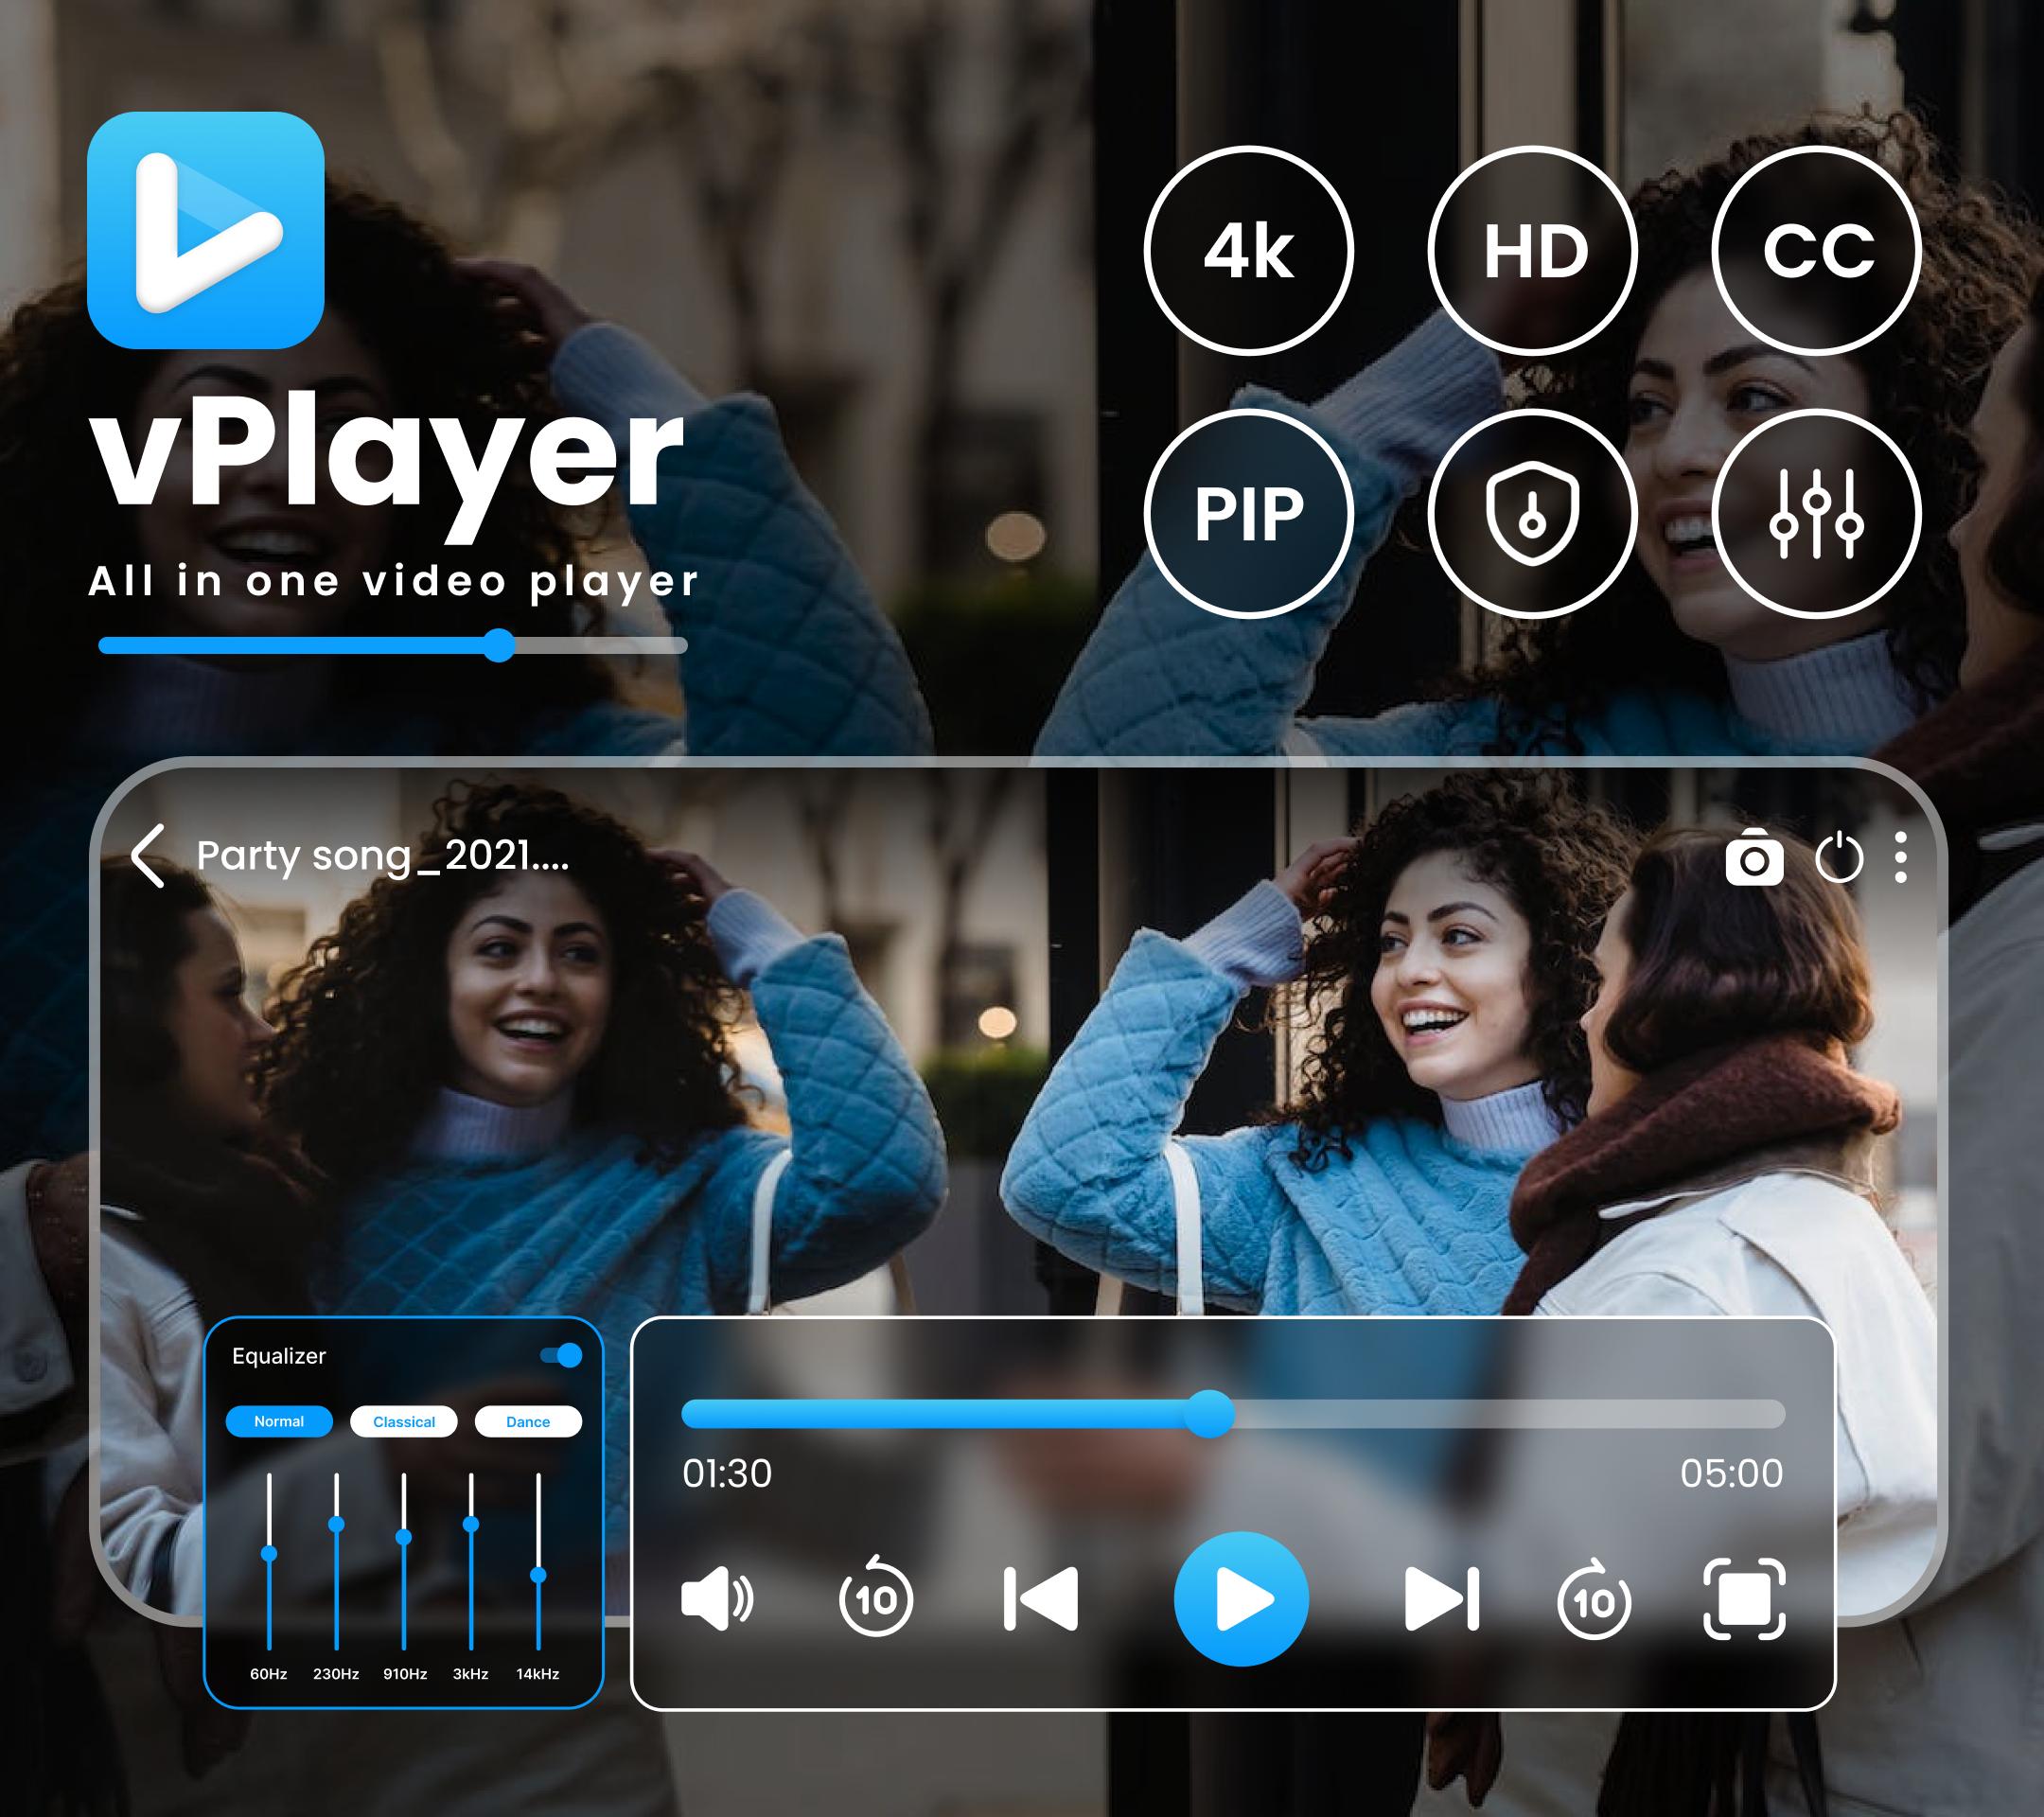Click the 14kHz equalizer slider handle
The width and height of the screenshot is (2044, 1817).
pyautogui.click(x=538, y=1575)
